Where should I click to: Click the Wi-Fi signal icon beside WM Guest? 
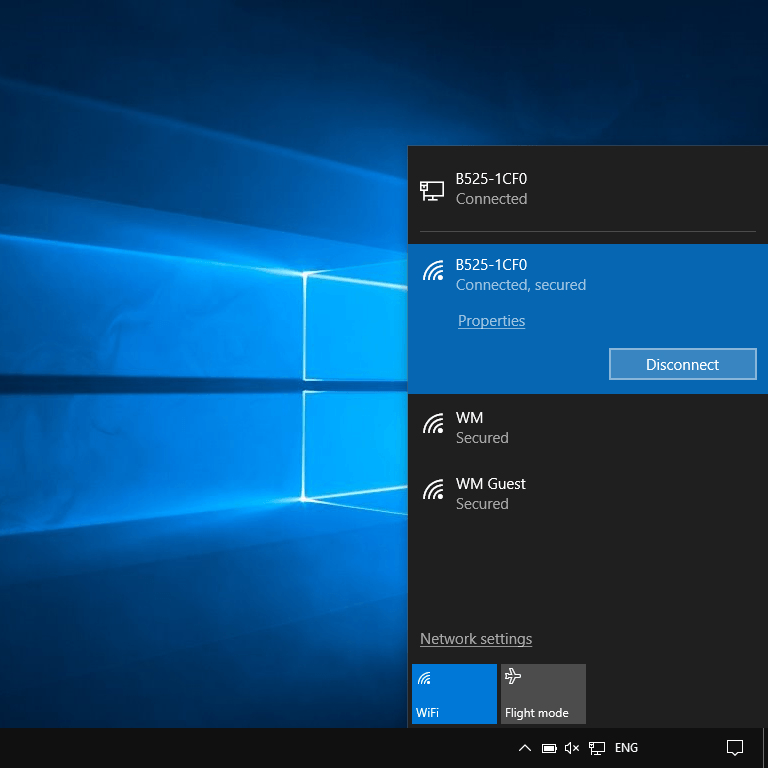[x=433, y=490]
